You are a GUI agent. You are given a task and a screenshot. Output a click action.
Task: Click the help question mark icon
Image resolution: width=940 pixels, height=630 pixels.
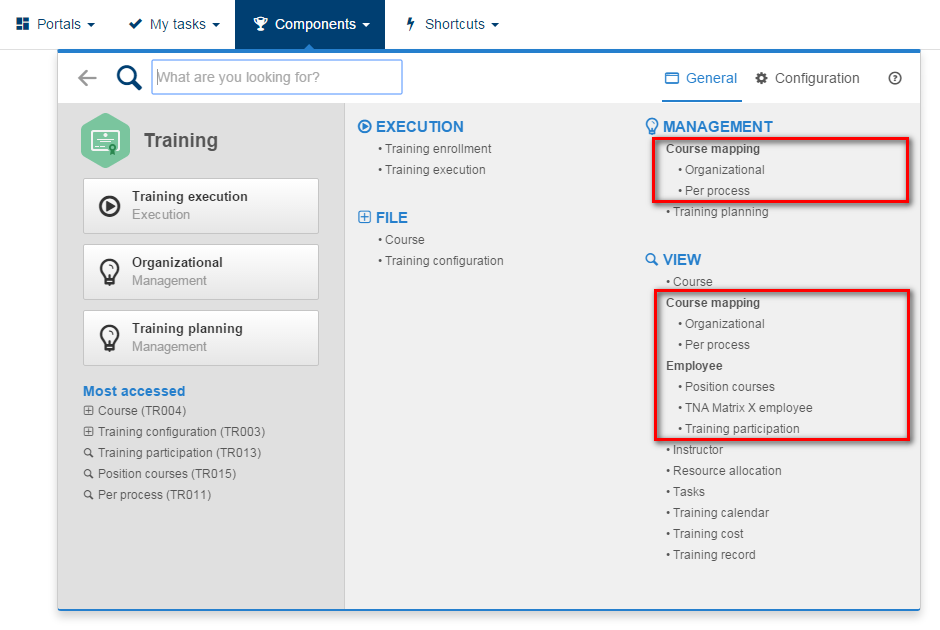(894, 78)
